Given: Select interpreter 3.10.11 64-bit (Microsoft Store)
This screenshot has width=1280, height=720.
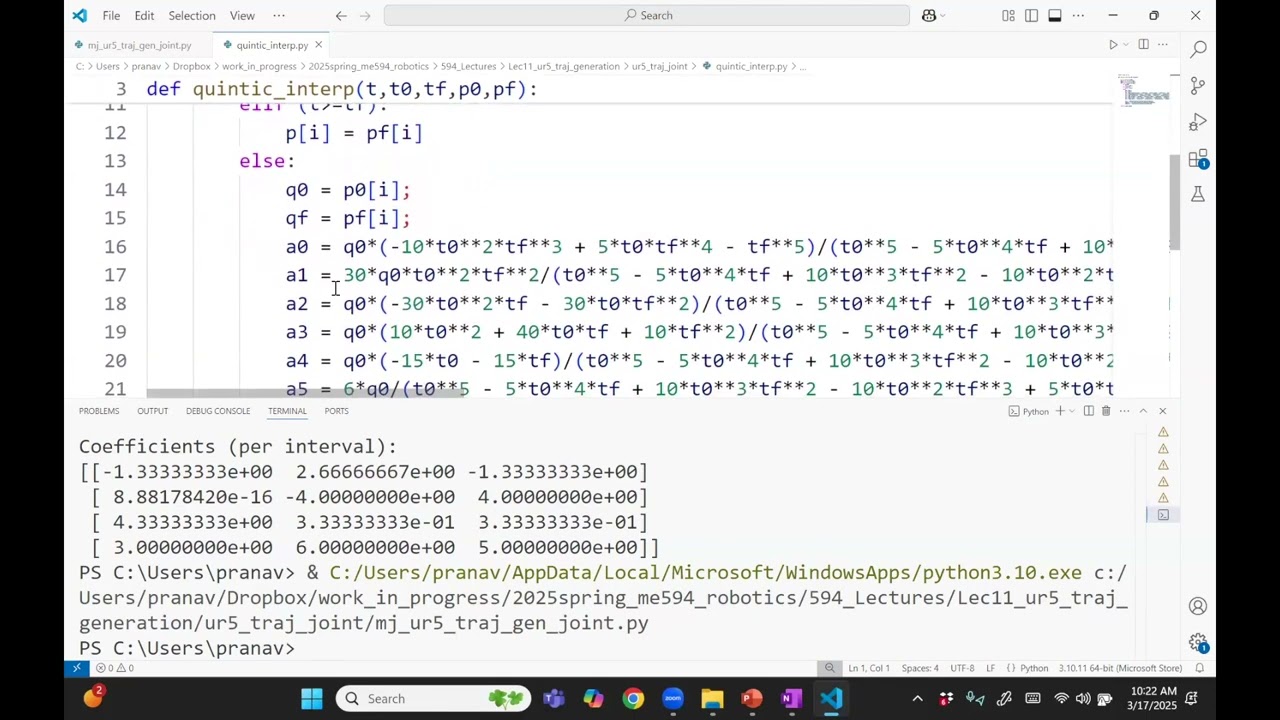Looking at the screenshot, I should click(1120, 668).
